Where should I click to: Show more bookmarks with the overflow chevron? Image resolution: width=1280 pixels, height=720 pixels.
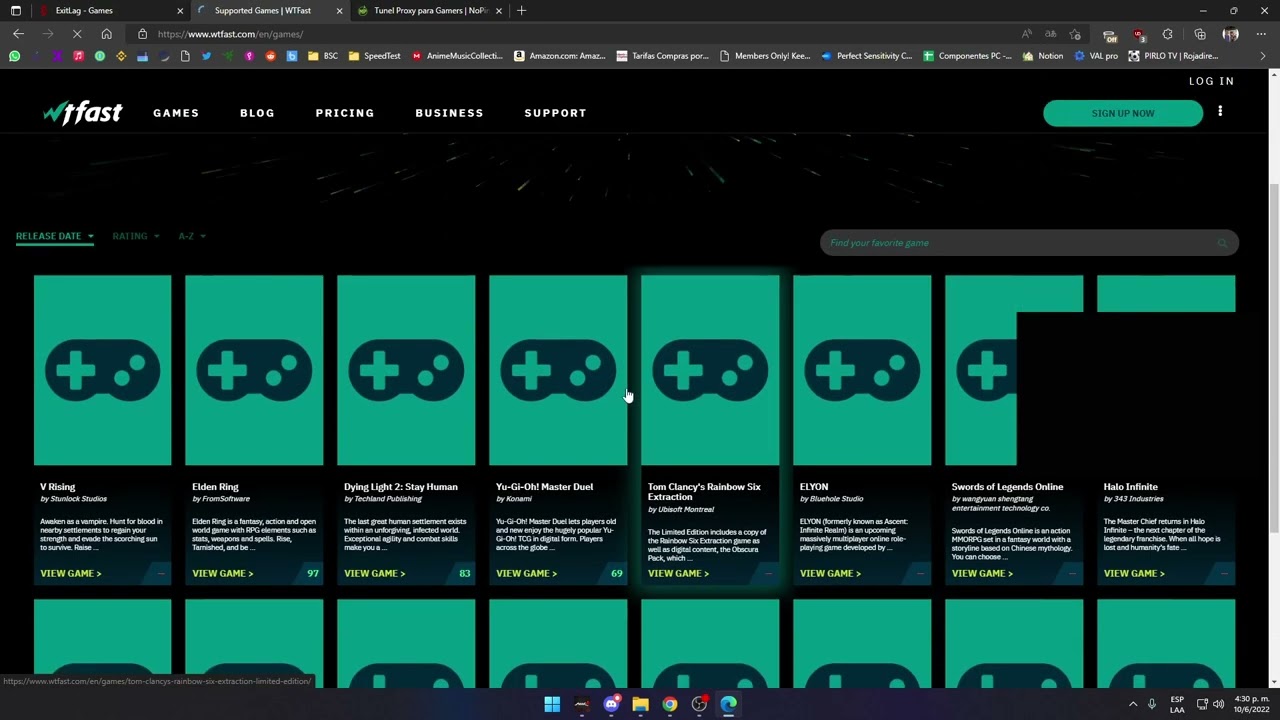click(x=1262, y=56)
